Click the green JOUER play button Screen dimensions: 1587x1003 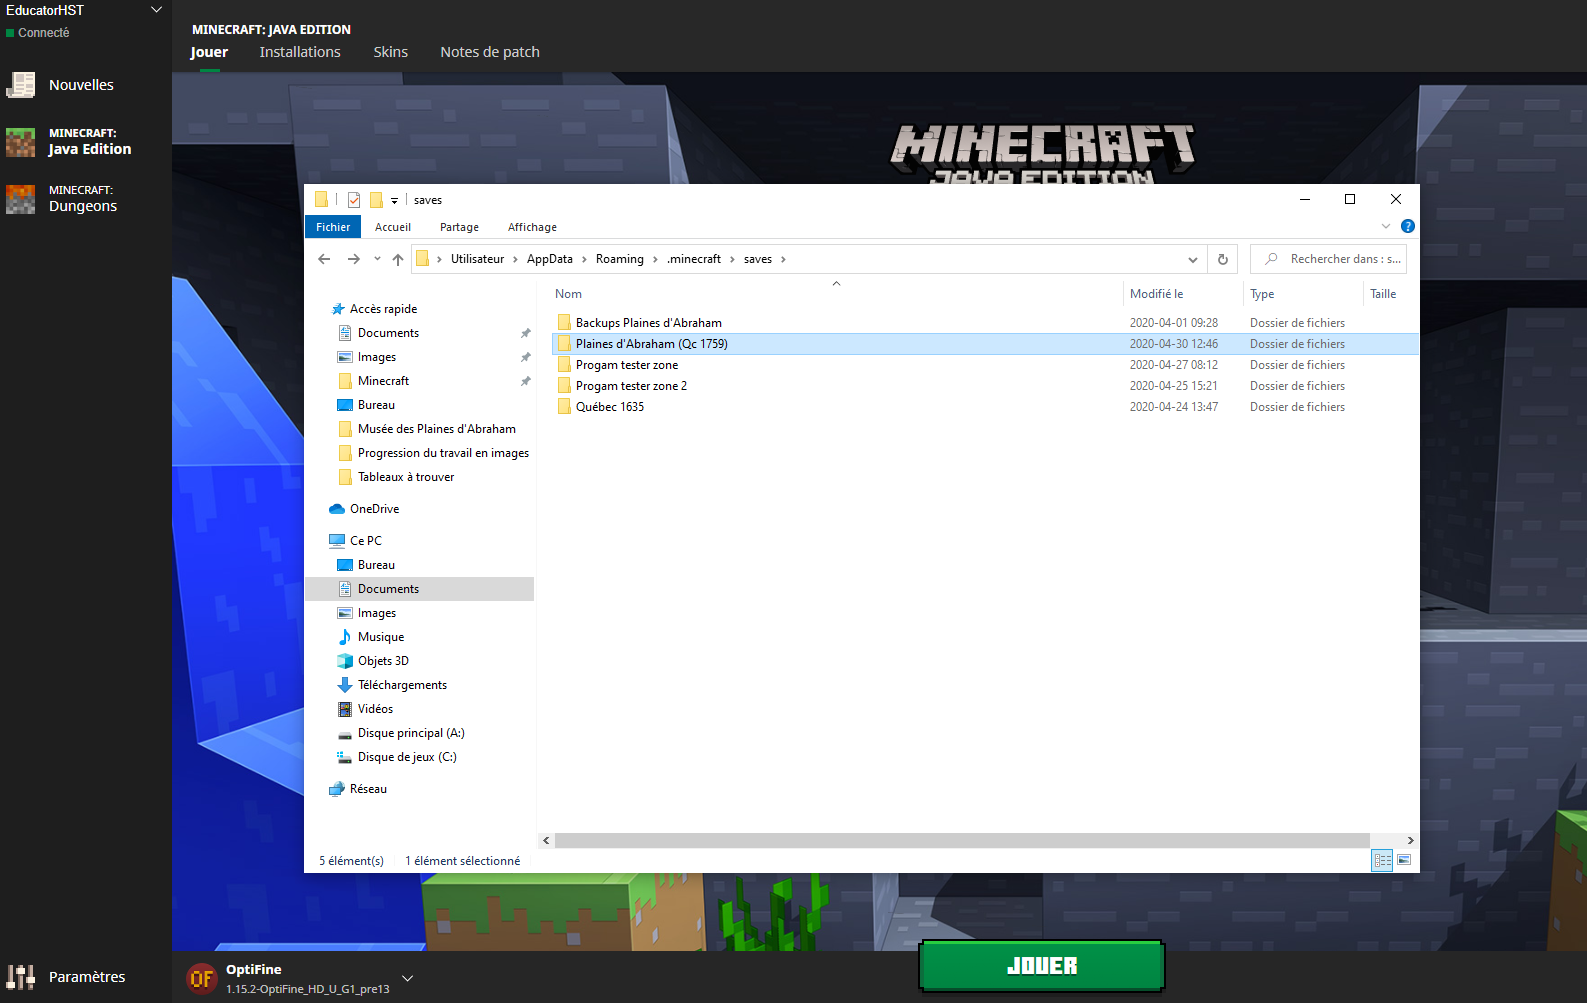1042,966
